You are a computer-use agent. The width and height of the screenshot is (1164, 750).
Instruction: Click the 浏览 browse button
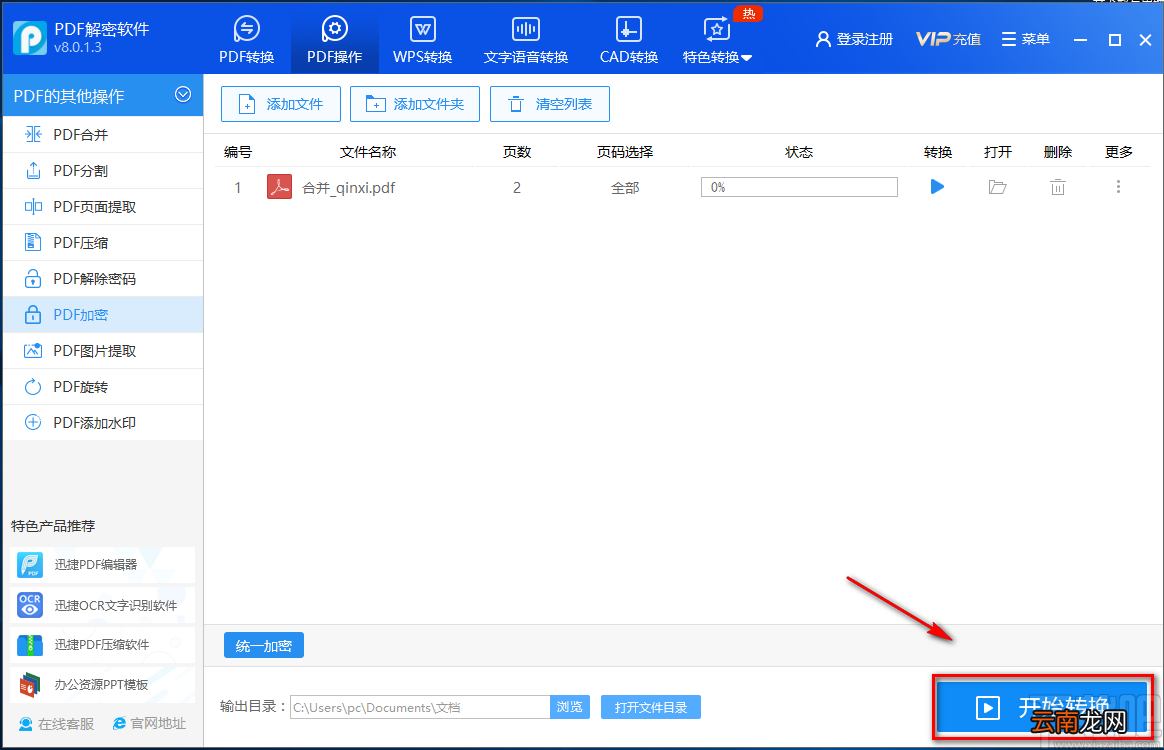coord(569,707)
